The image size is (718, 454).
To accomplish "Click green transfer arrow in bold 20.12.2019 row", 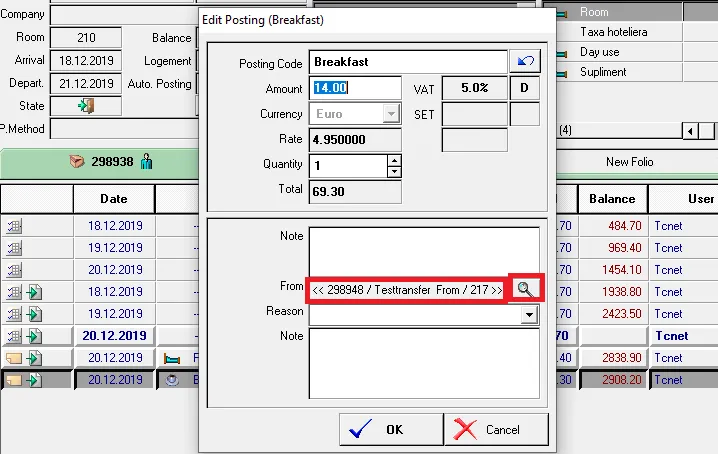I will [x=34, y=336].
